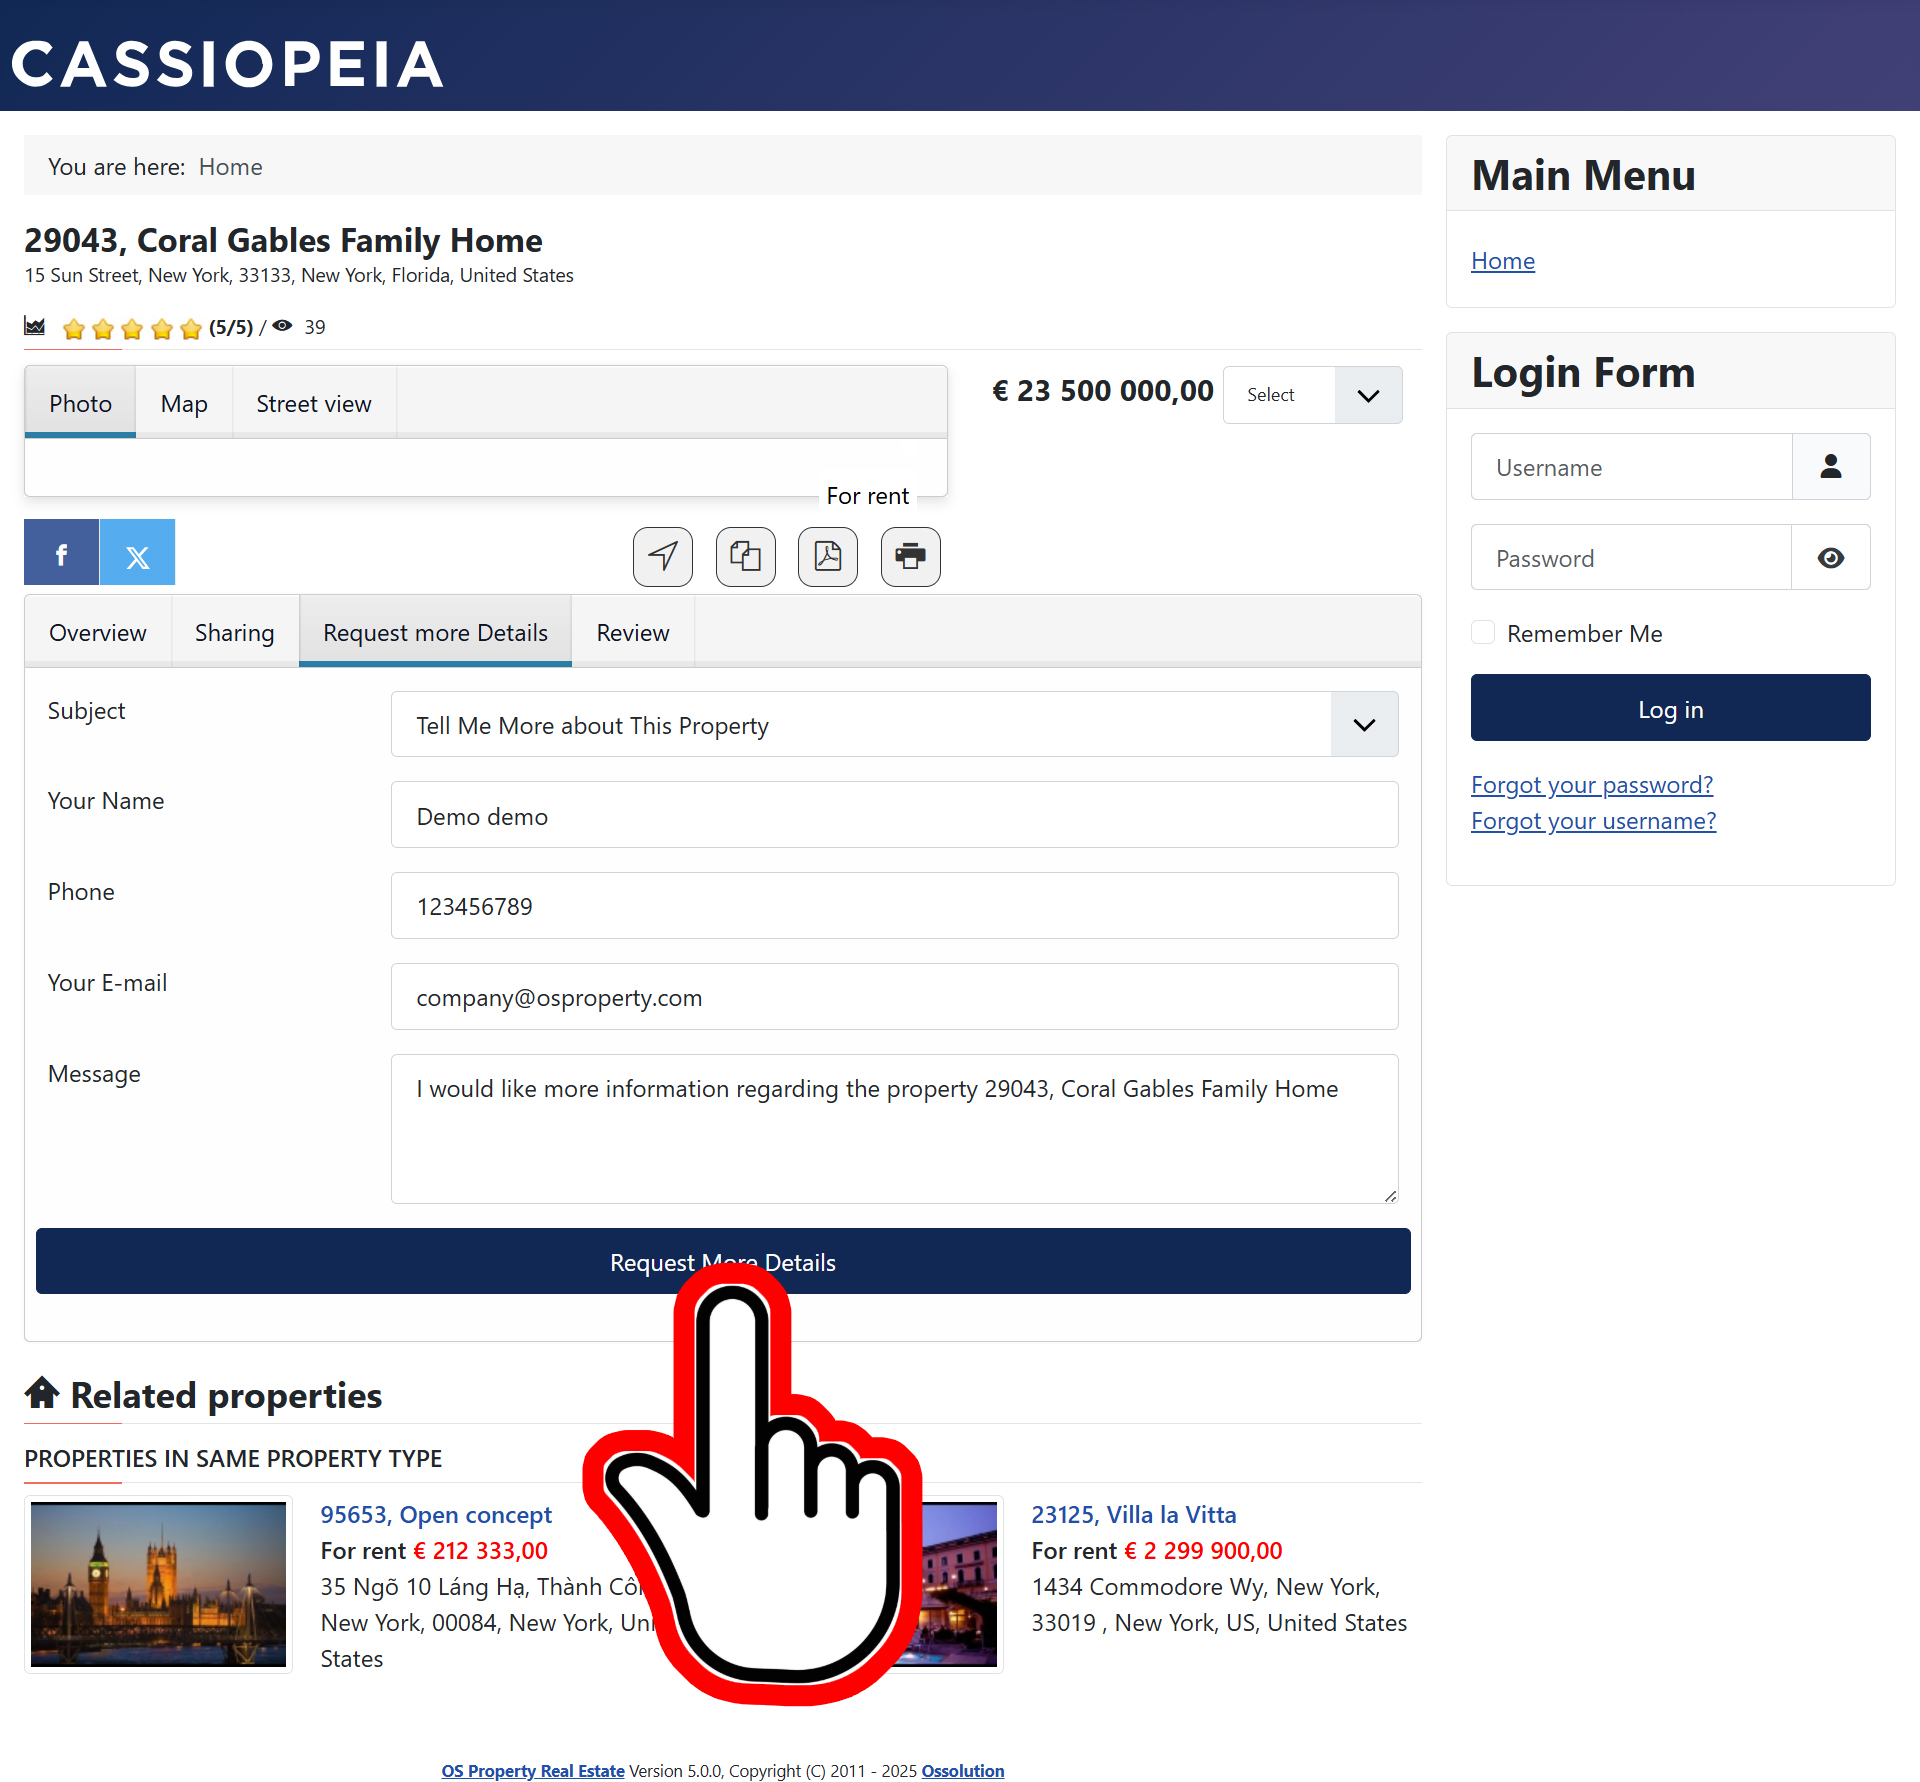The image size is (1920, 1782).
Task: Switch to the Street view tab
Action: point(314,403)
